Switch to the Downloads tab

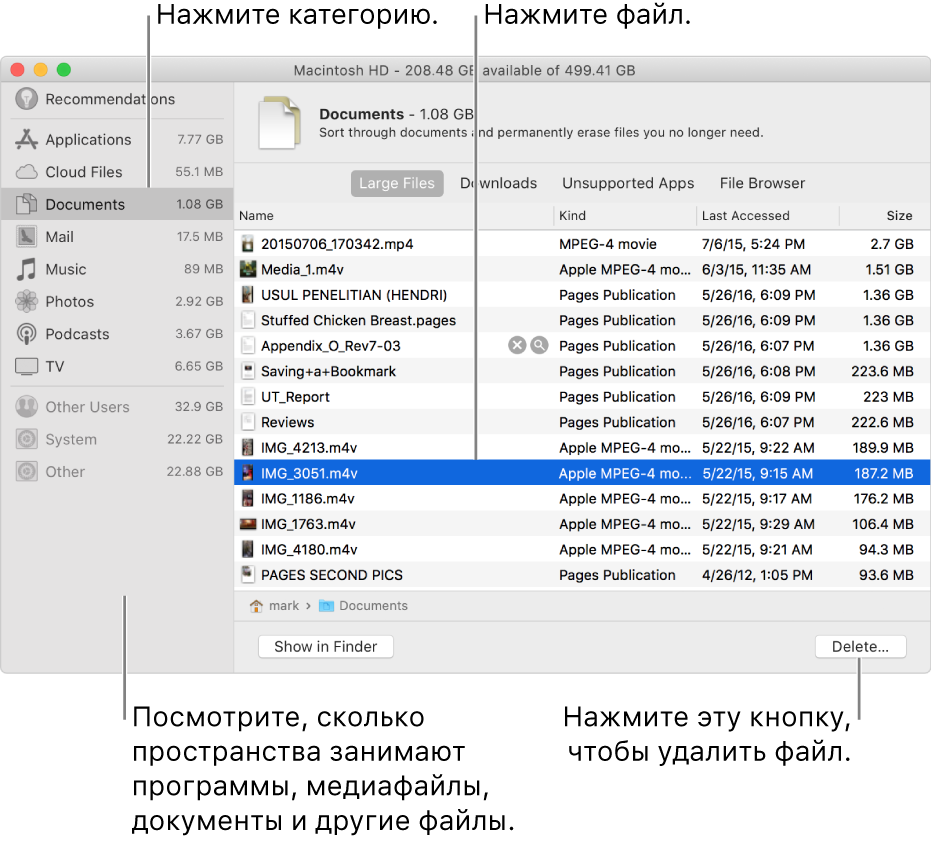coord(498,184)
